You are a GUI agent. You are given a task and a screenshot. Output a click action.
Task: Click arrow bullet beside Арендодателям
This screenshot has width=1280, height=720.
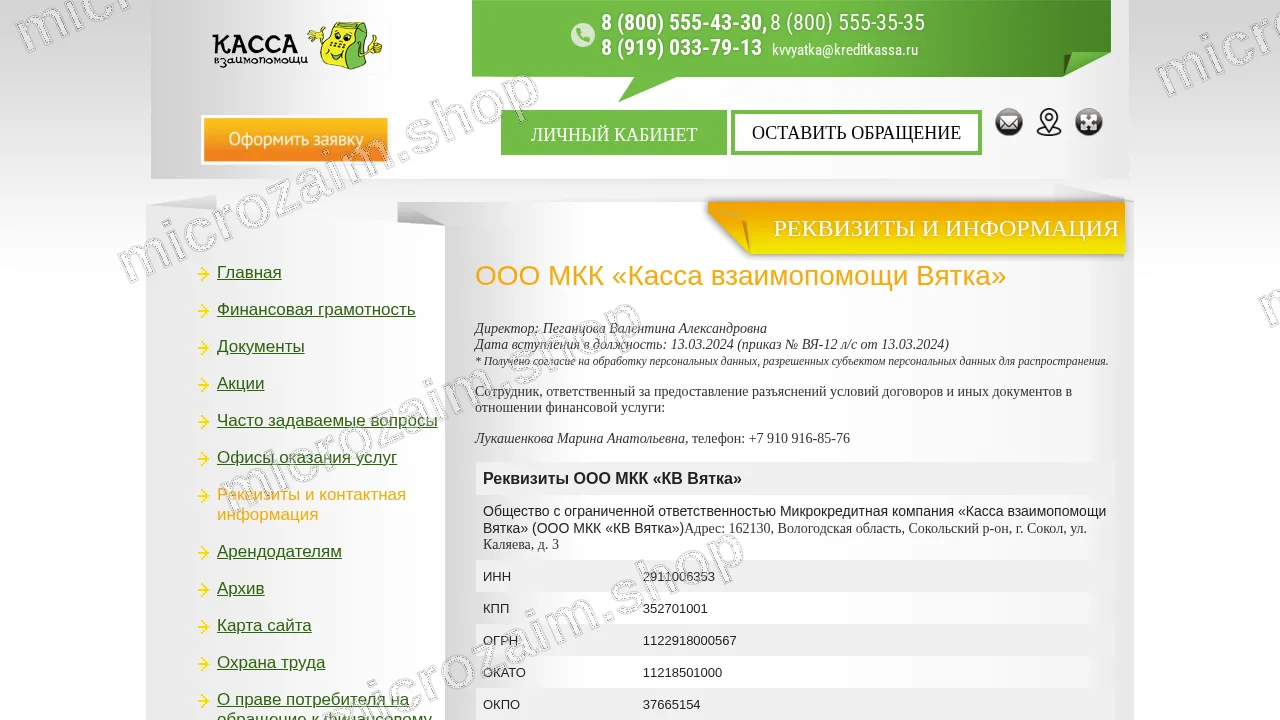pos(204,553)
